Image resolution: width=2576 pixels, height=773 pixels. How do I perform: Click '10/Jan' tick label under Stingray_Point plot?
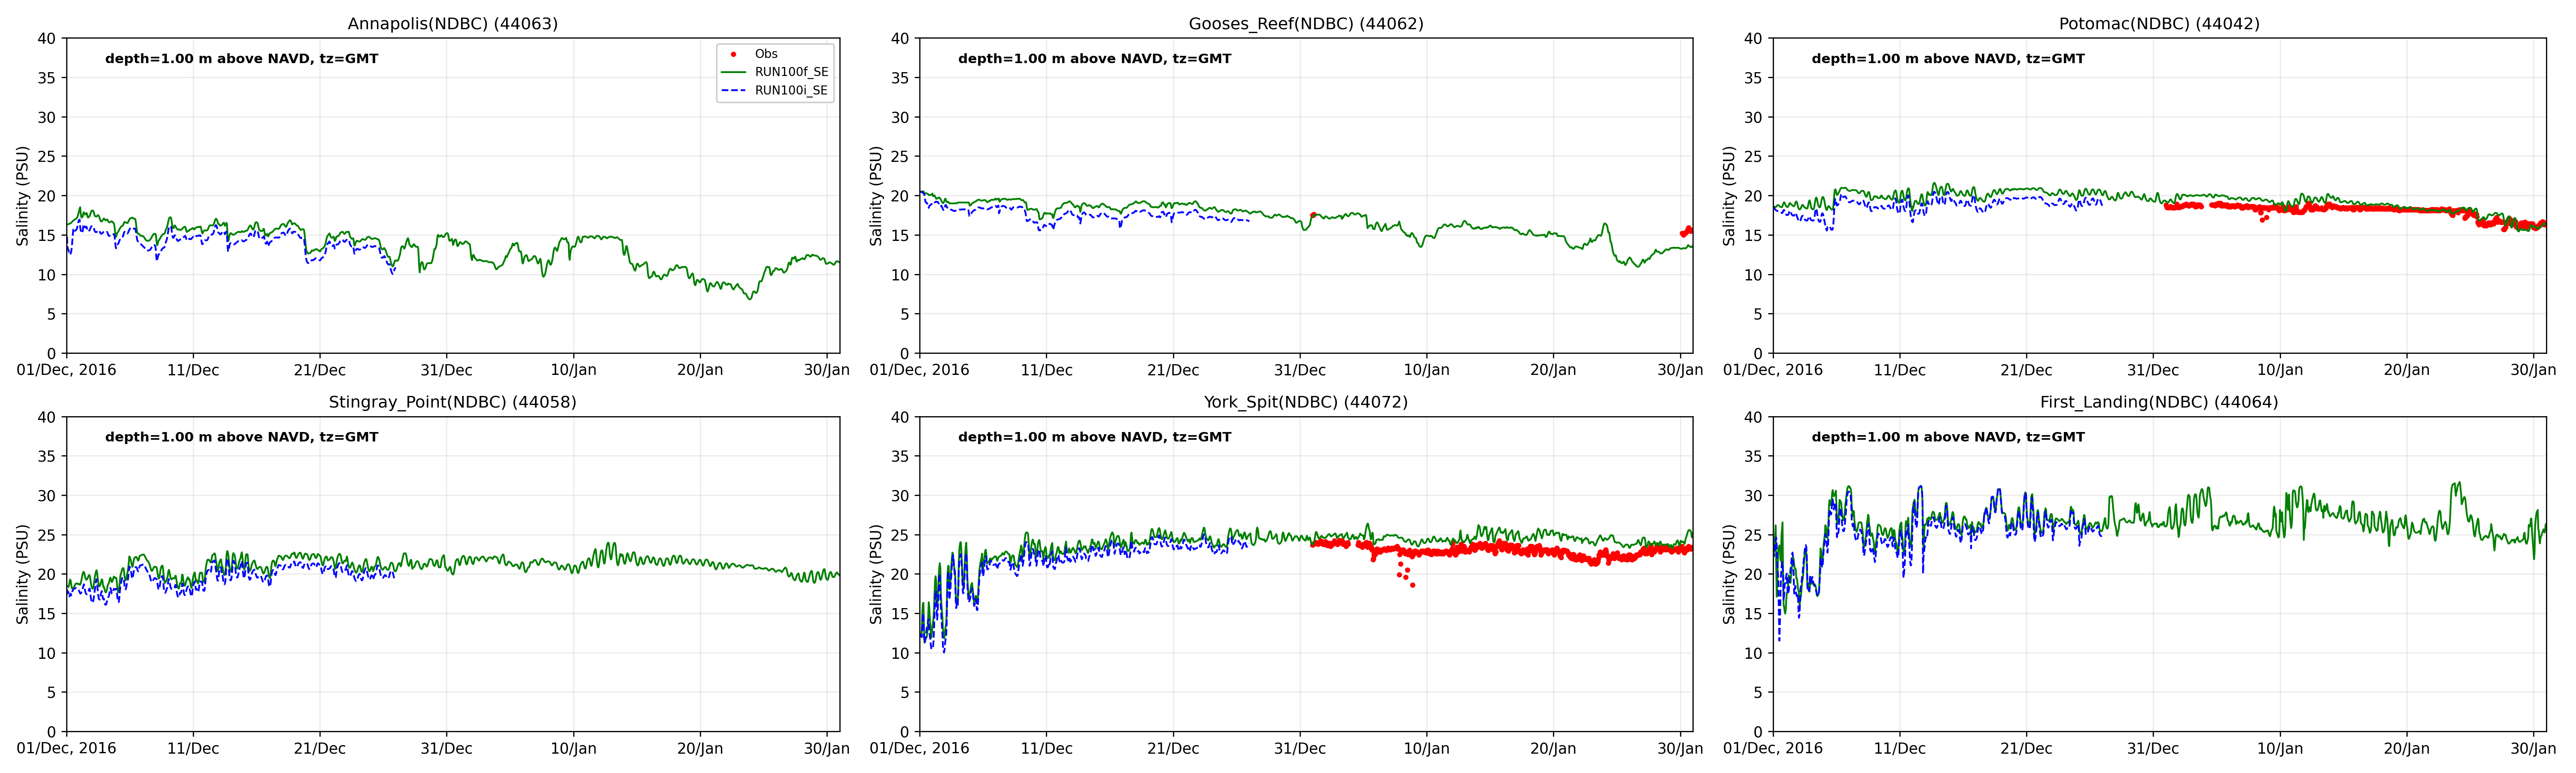click(574, 748)
